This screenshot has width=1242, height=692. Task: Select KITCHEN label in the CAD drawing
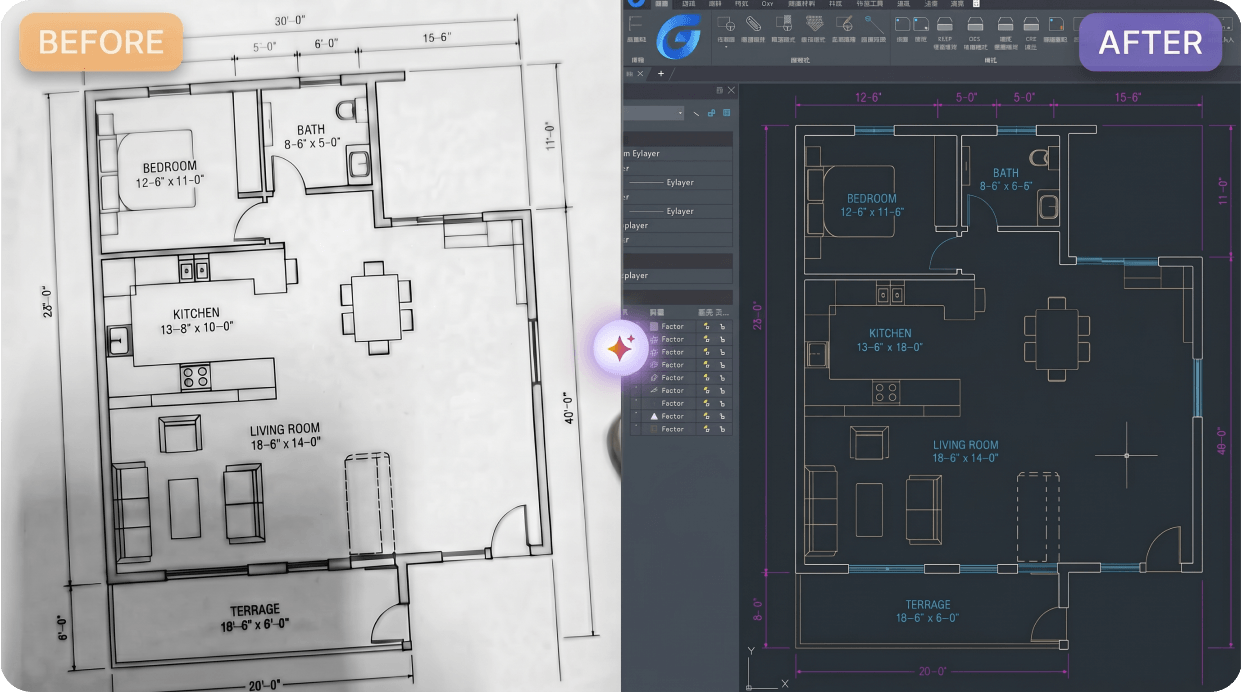pyautogui.click(x=890, y=333)
